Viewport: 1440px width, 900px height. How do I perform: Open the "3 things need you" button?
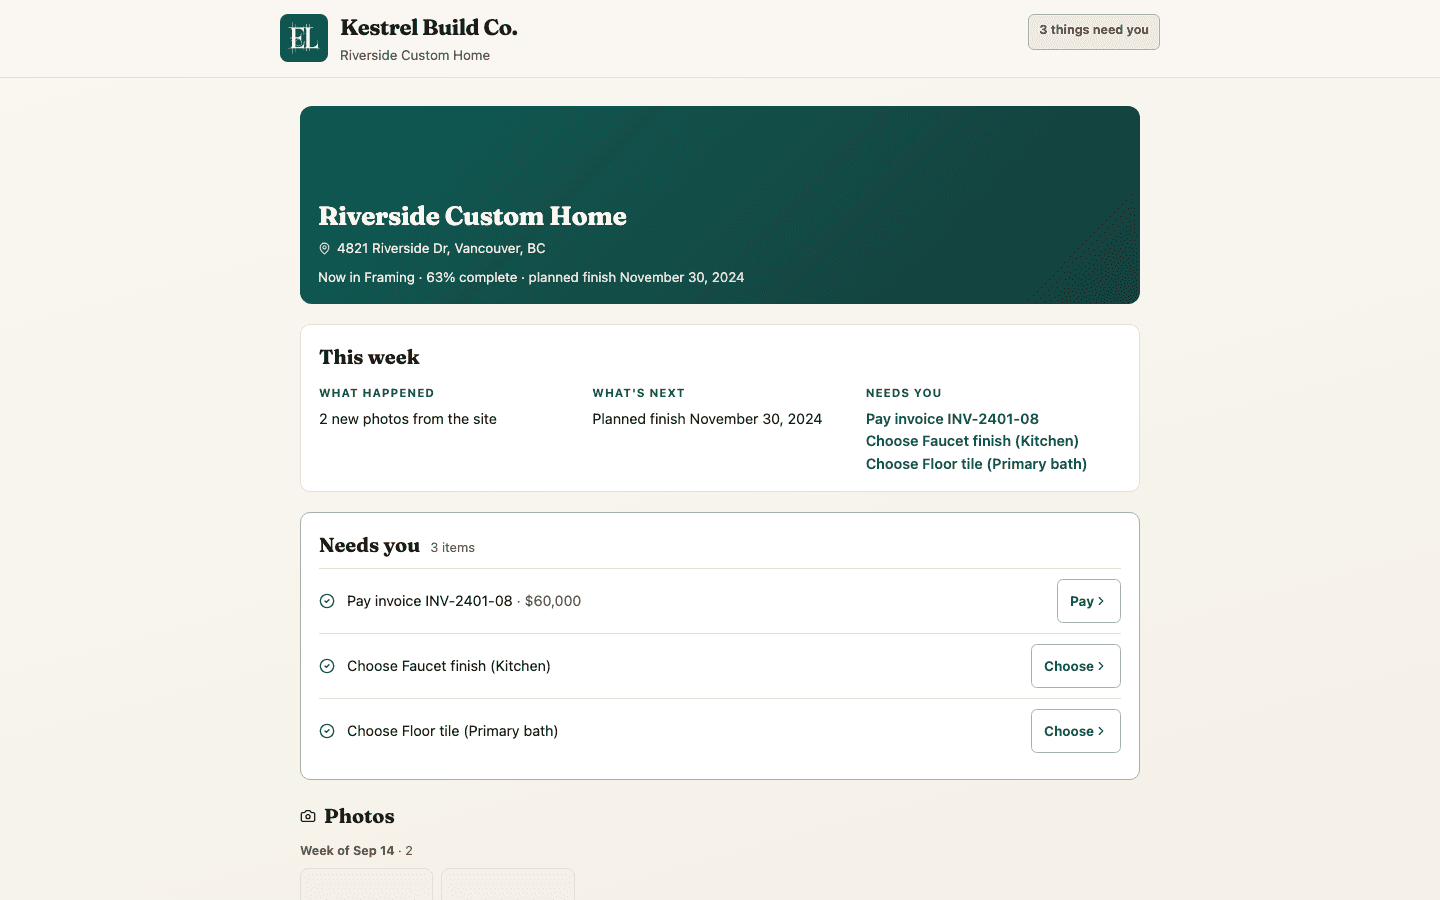coord(1094,32)
